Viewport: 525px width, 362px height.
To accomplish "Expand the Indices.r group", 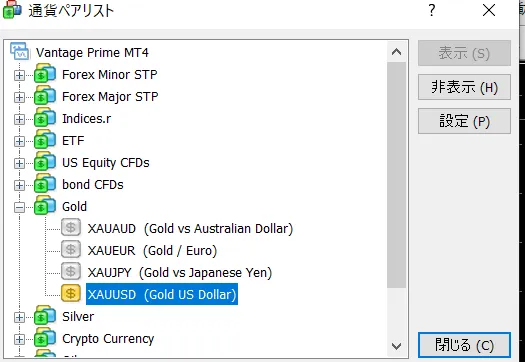I will (x=19, y=120).
